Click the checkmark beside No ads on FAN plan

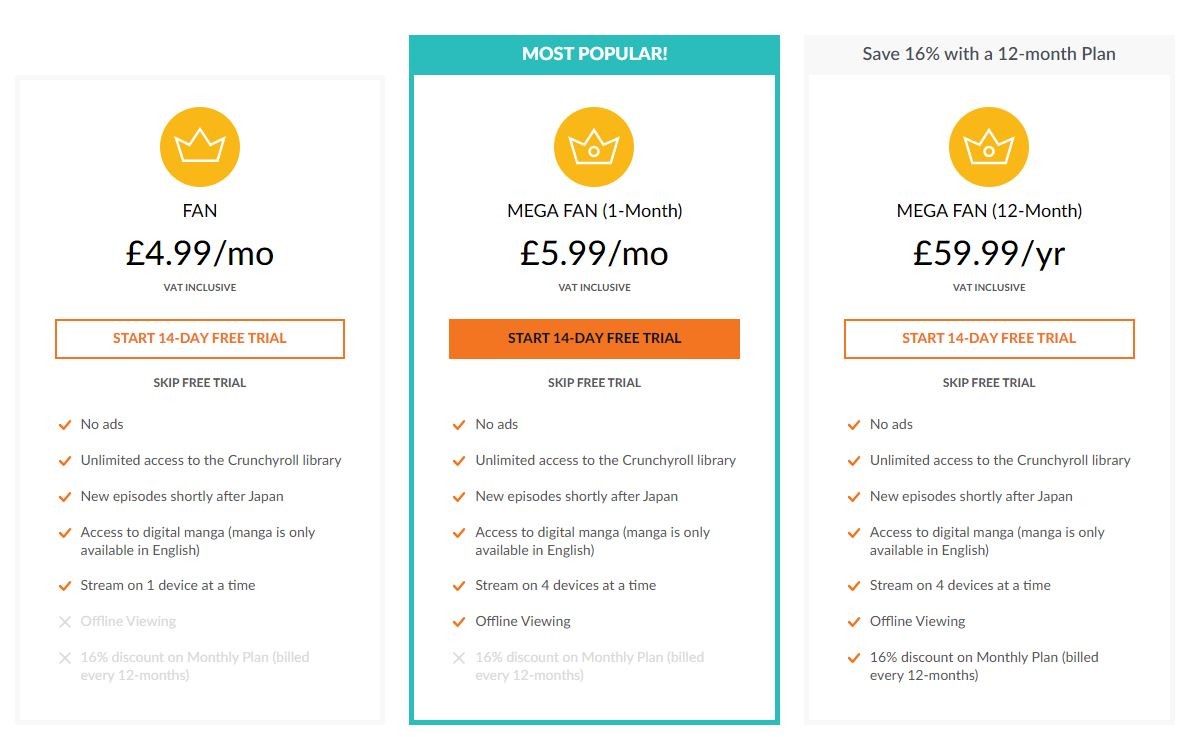(x=62, y=424)
